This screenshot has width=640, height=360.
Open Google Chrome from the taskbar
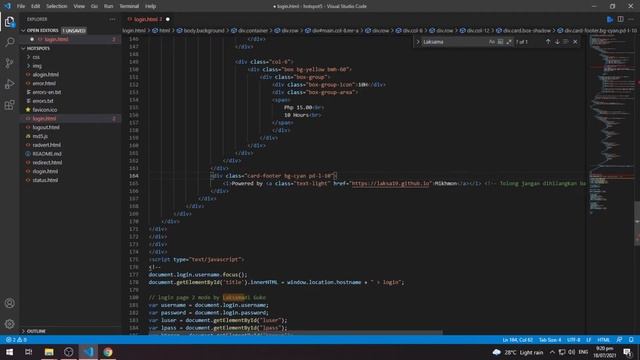pos(108,352)
